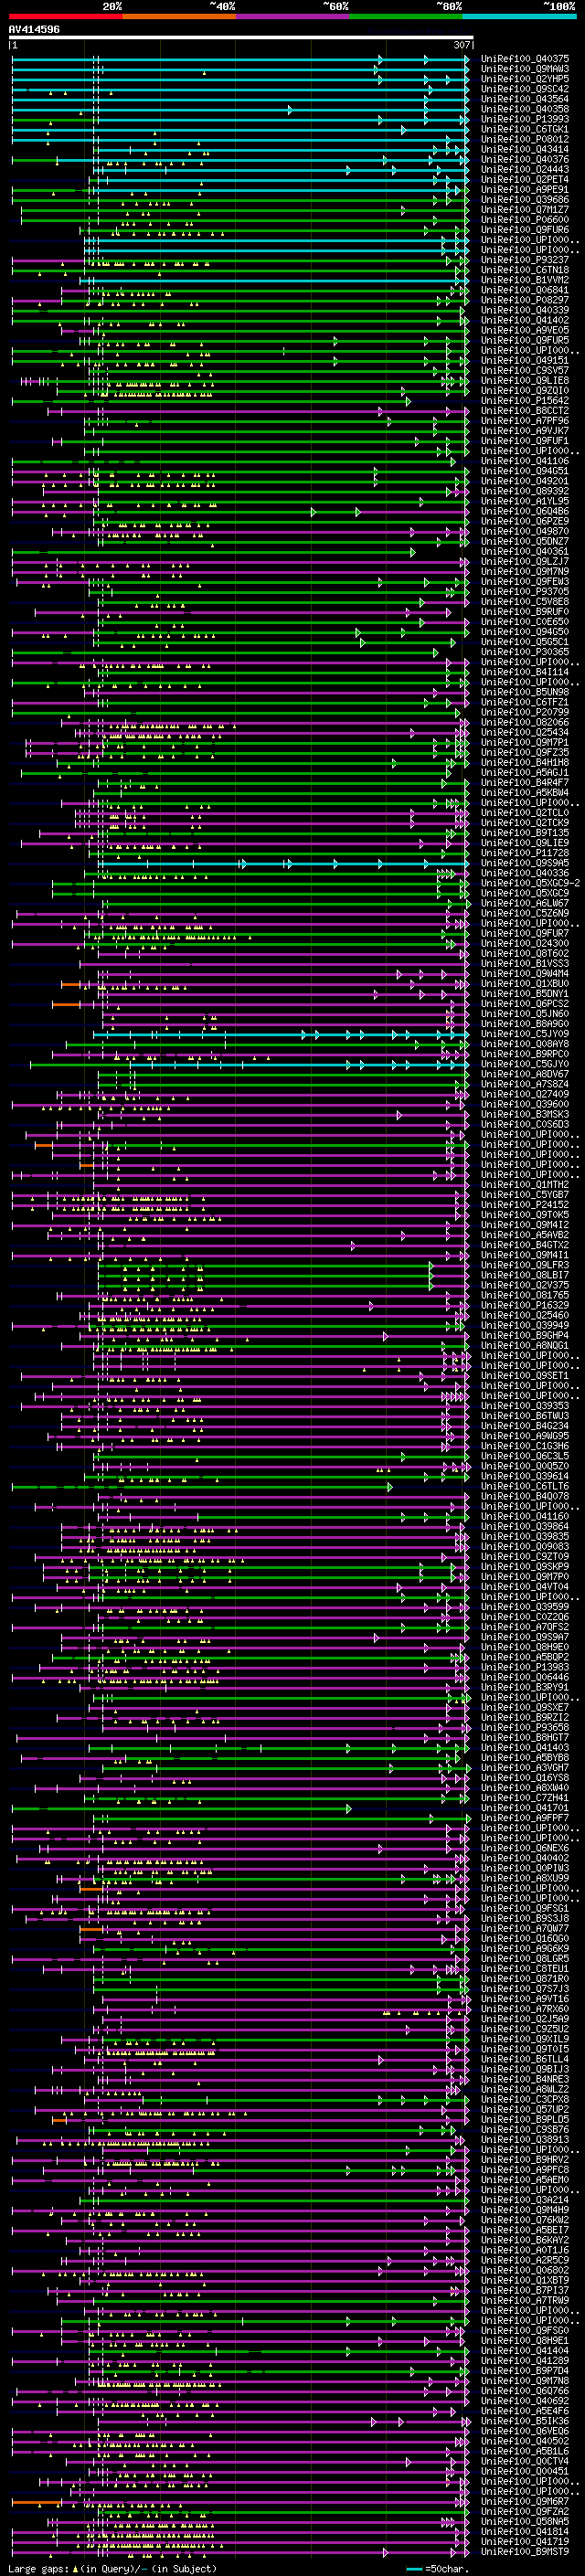Select the UniRef100_P06600 entry
585x2576 pixels.
pyautogui.click(x=525, y=219)
